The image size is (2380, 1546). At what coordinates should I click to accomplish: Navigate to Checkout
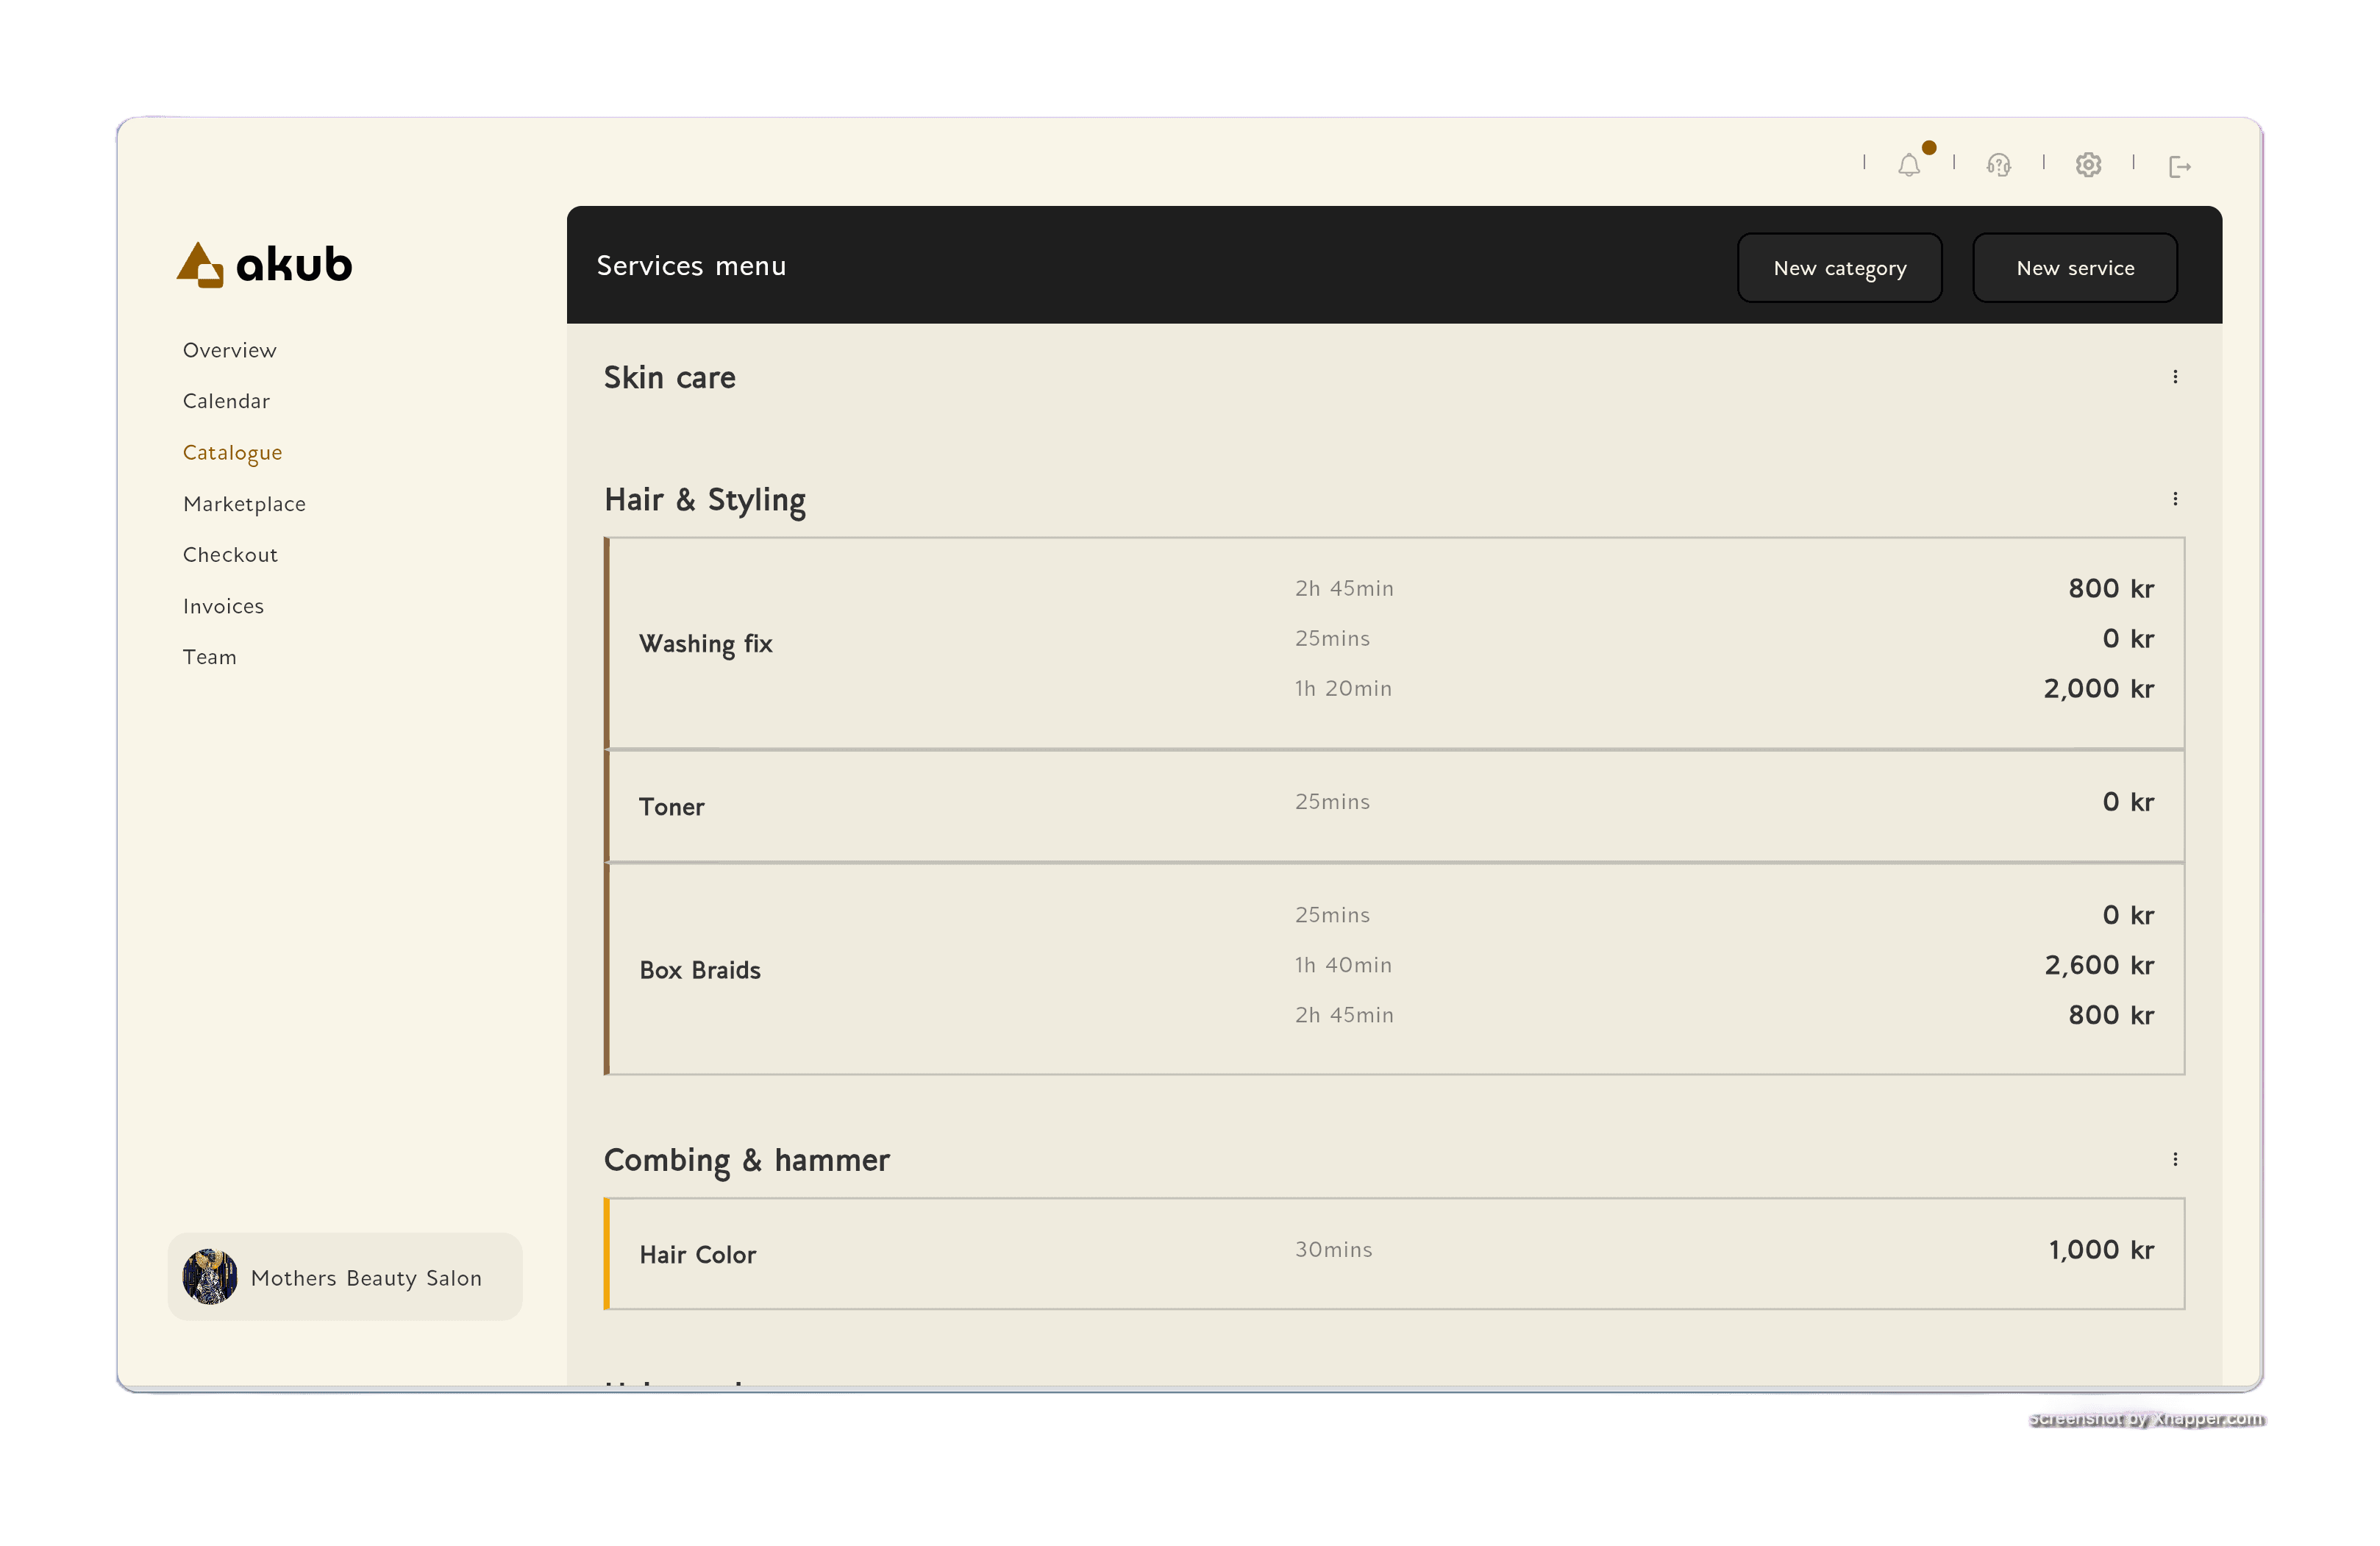point(230,555)
